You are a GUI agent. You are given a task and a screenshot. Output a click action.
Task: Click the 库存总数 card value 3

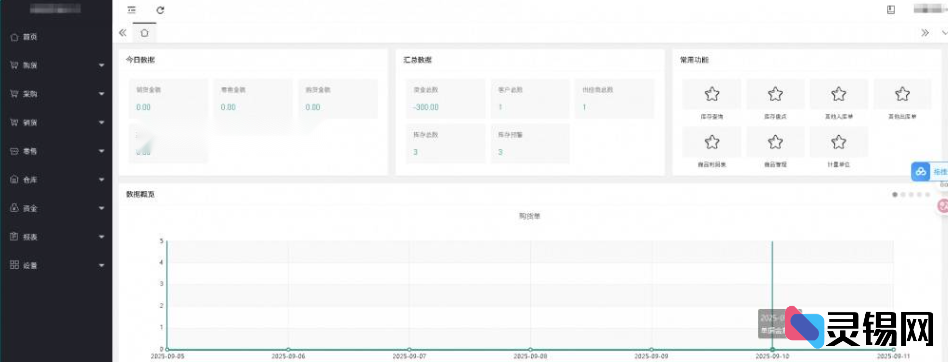(415, 152)
